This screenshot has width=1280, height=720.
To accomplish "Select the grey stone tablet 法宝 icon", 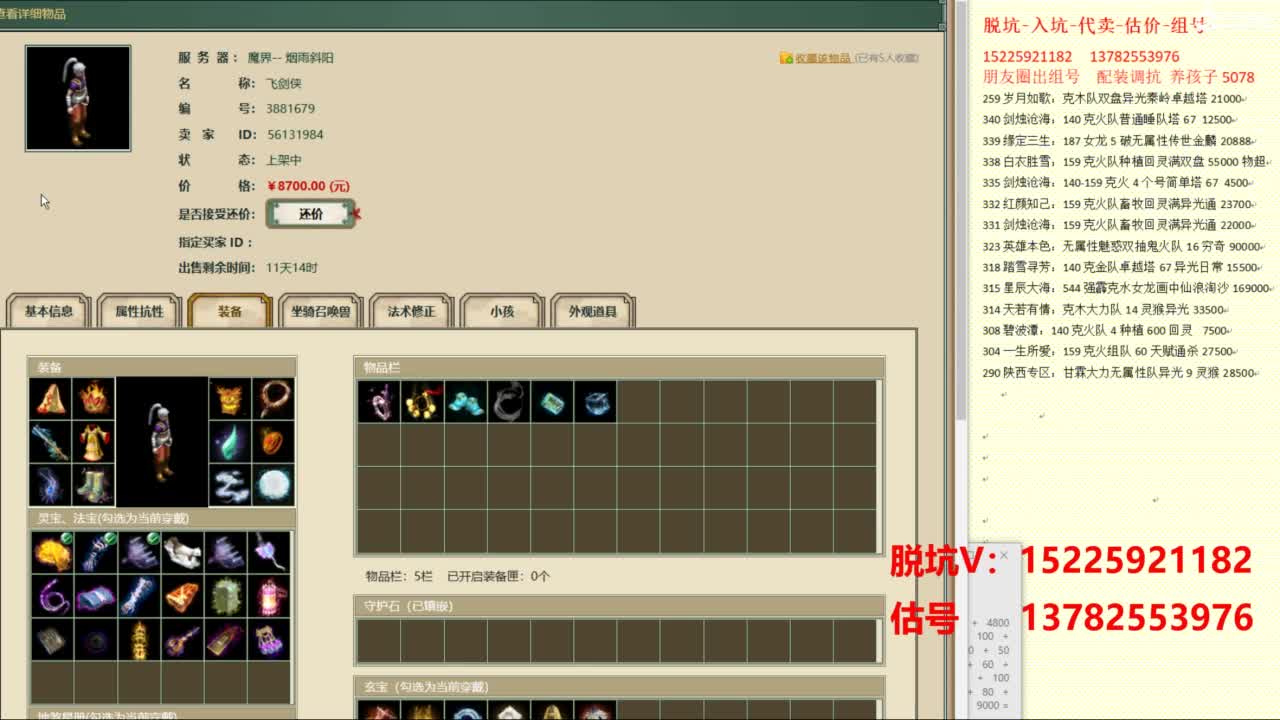I will [x=52, y=640].
